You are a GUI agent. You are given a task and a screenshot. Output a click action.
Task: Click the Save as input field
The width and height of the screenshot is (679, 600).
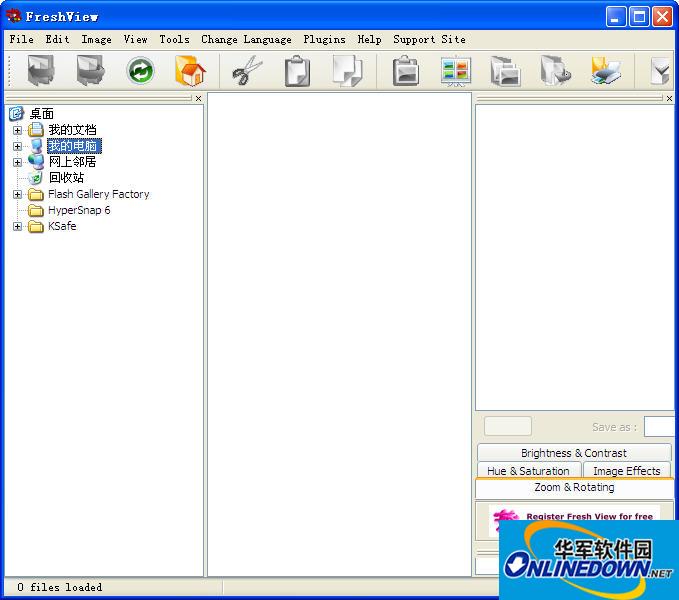(660, 427)
